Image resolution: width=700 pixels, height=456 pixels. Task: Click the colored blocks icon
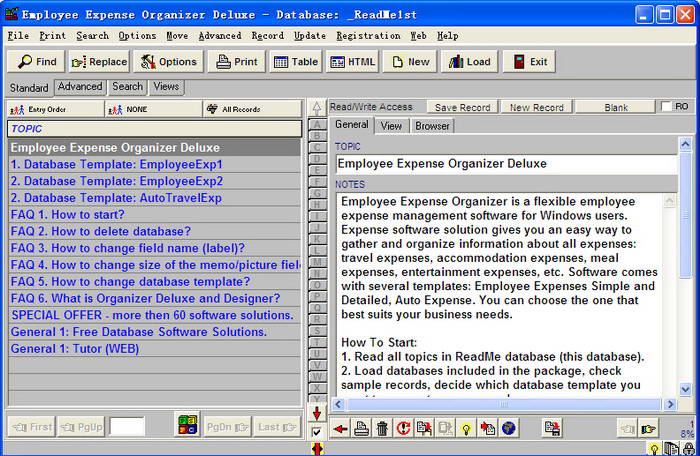click(188, 424)
